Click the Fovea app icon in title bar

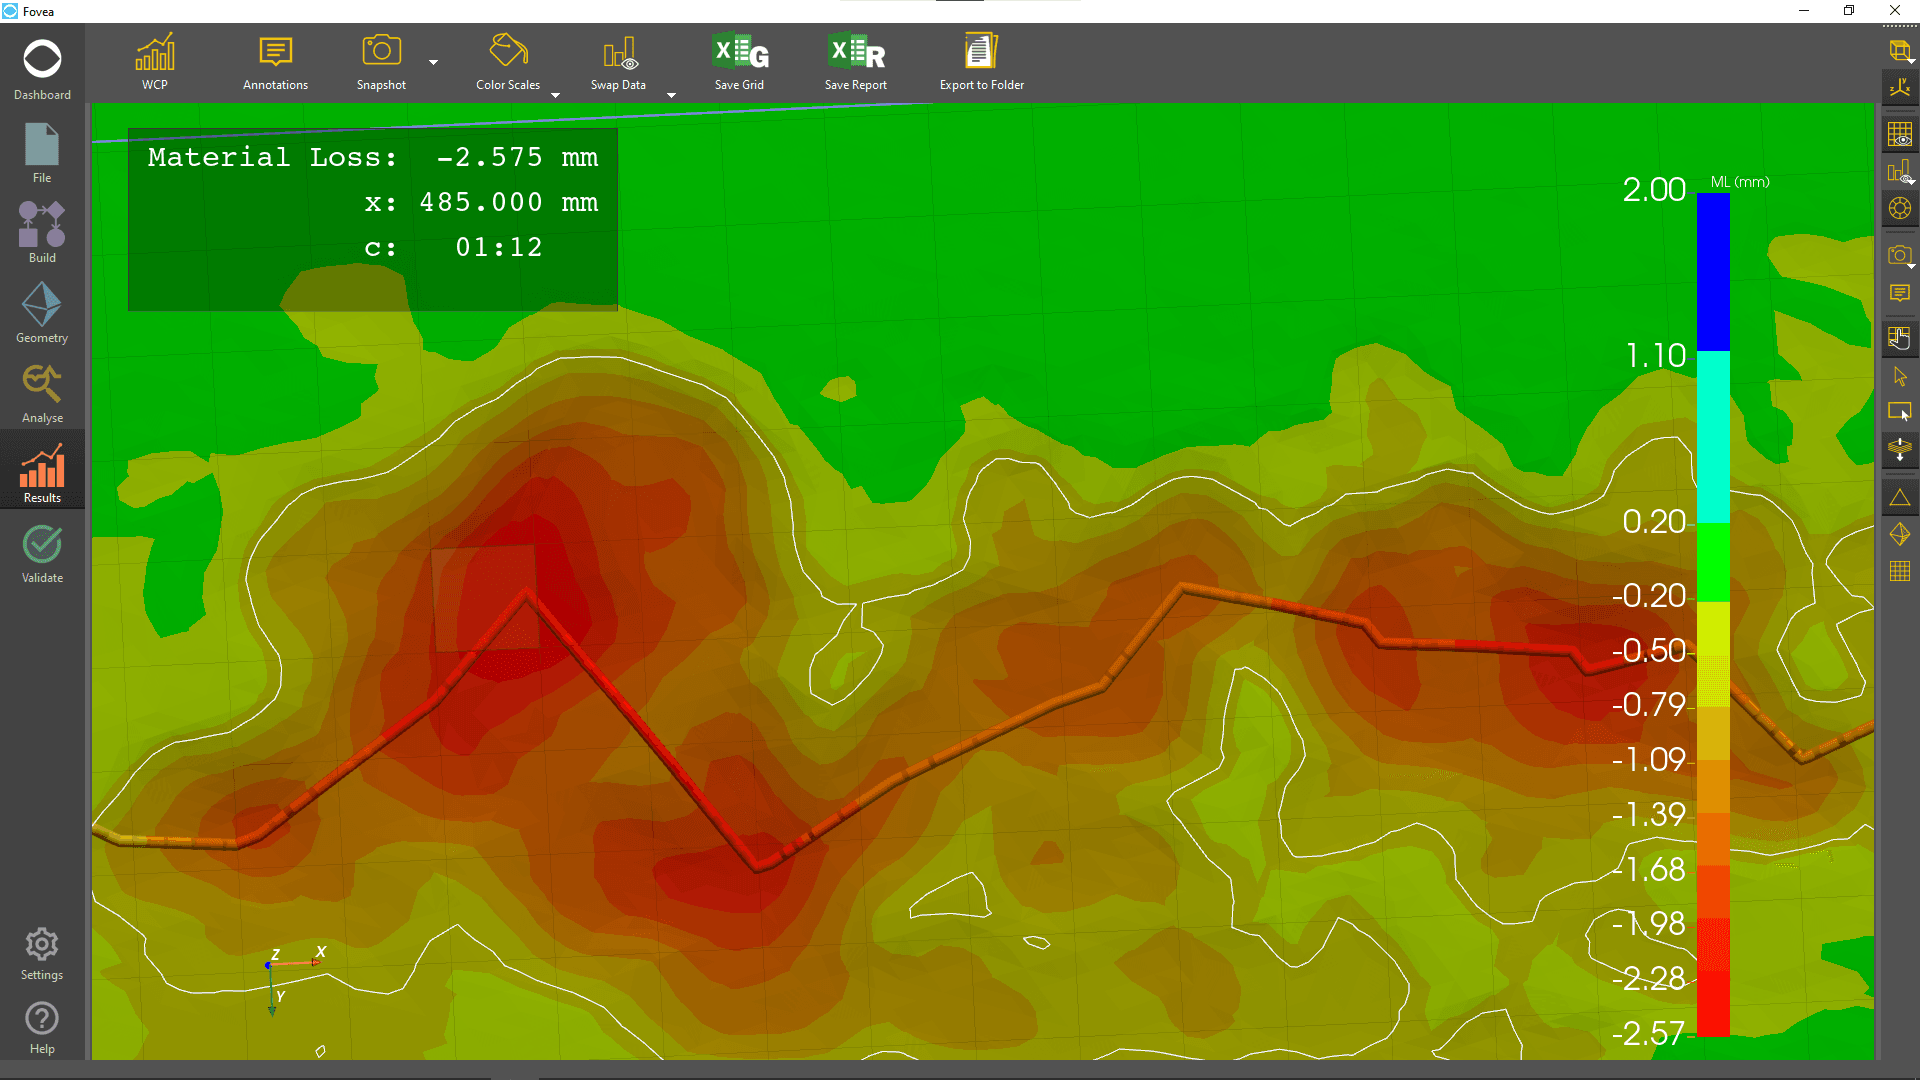click(x=10, y=11)
